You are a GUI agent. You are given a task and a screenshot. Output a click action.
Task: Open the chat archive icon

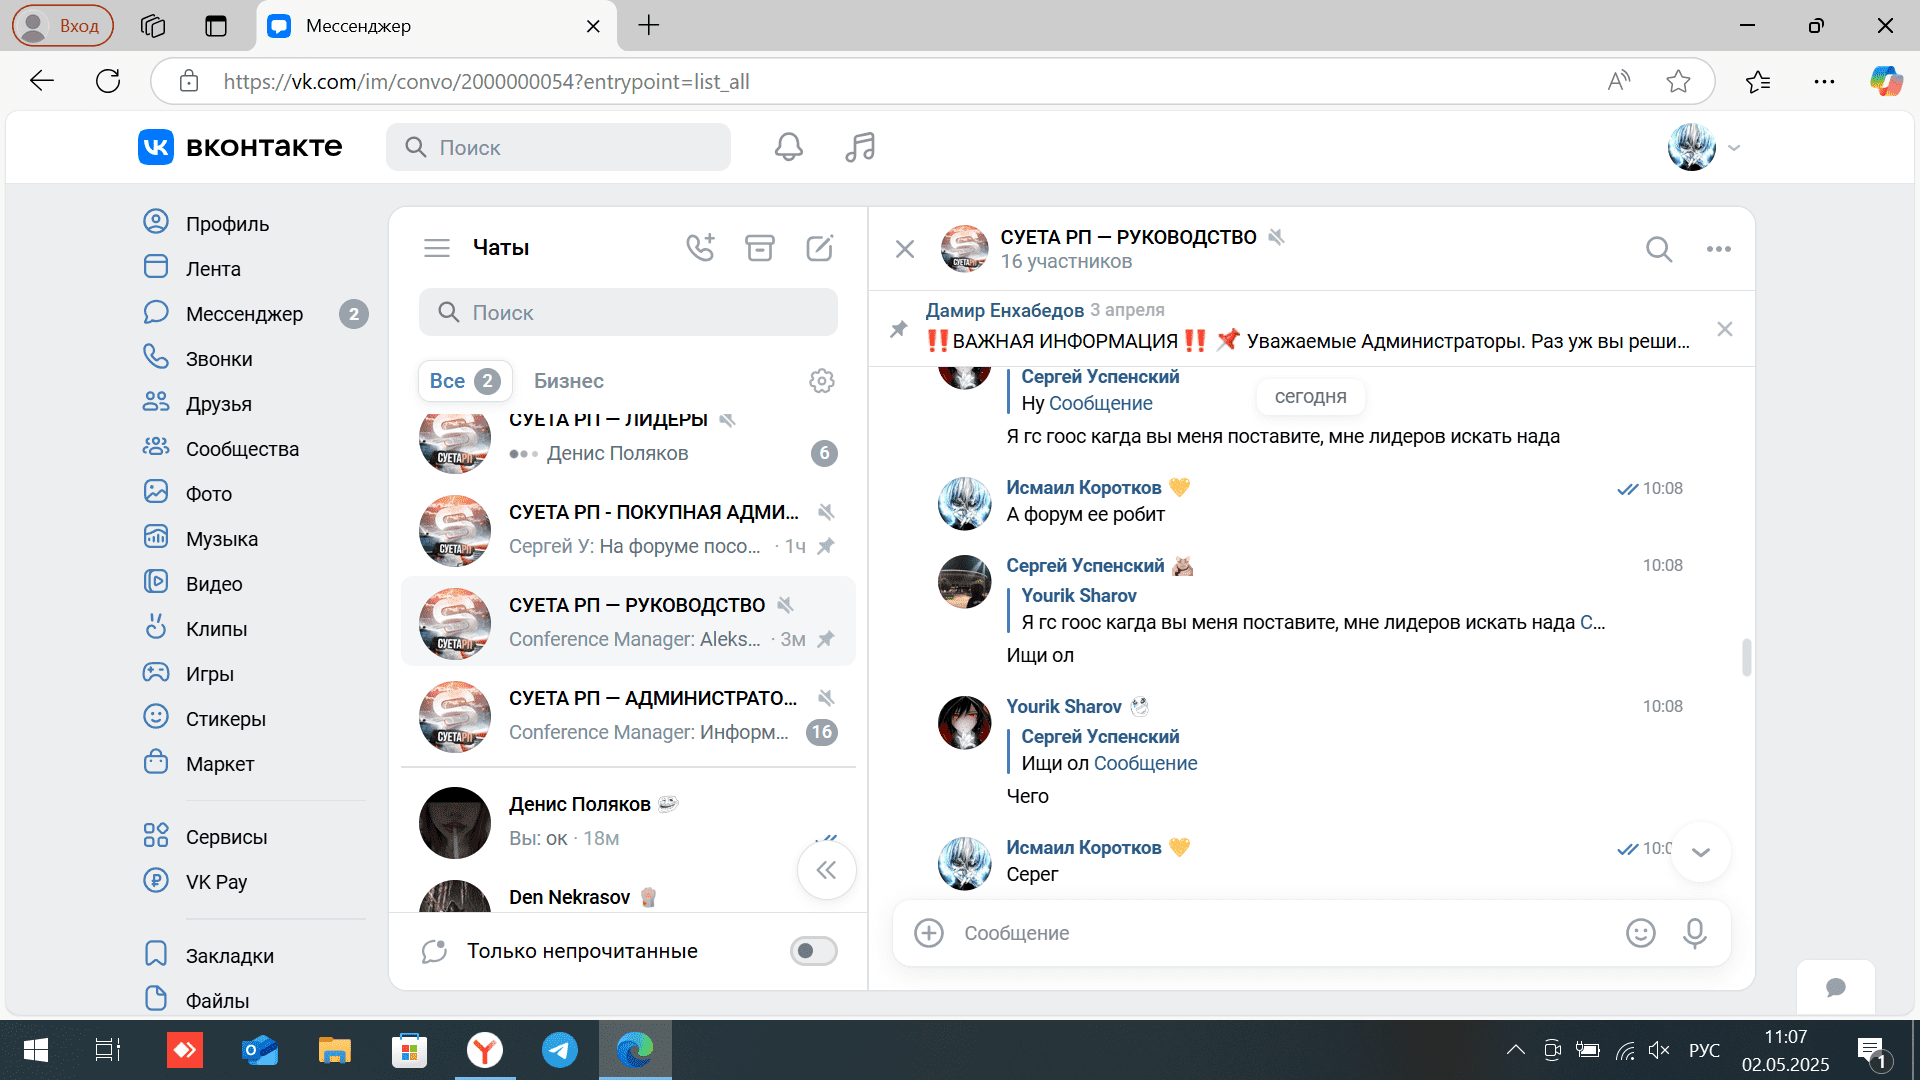[760, 247]
